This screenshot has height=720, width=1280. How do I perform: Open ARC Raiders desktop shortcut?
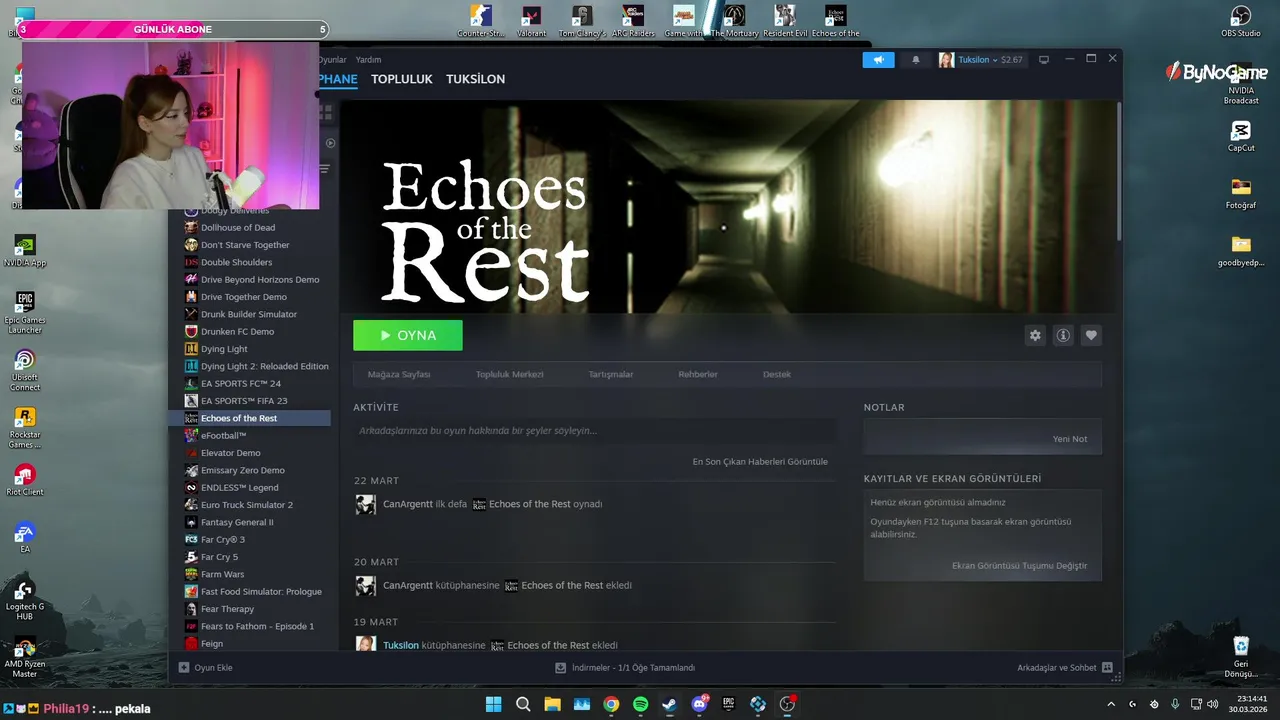coord(633,21)
